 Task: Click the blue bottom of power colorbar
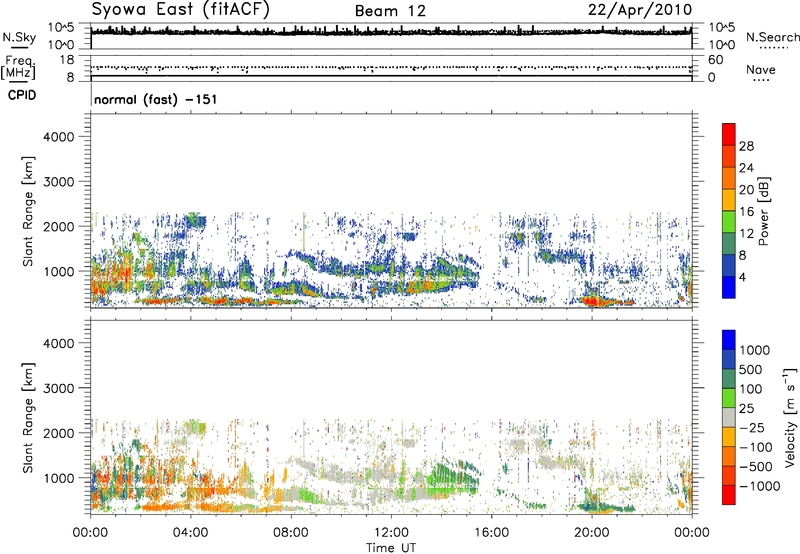click(x=729, y=287)
